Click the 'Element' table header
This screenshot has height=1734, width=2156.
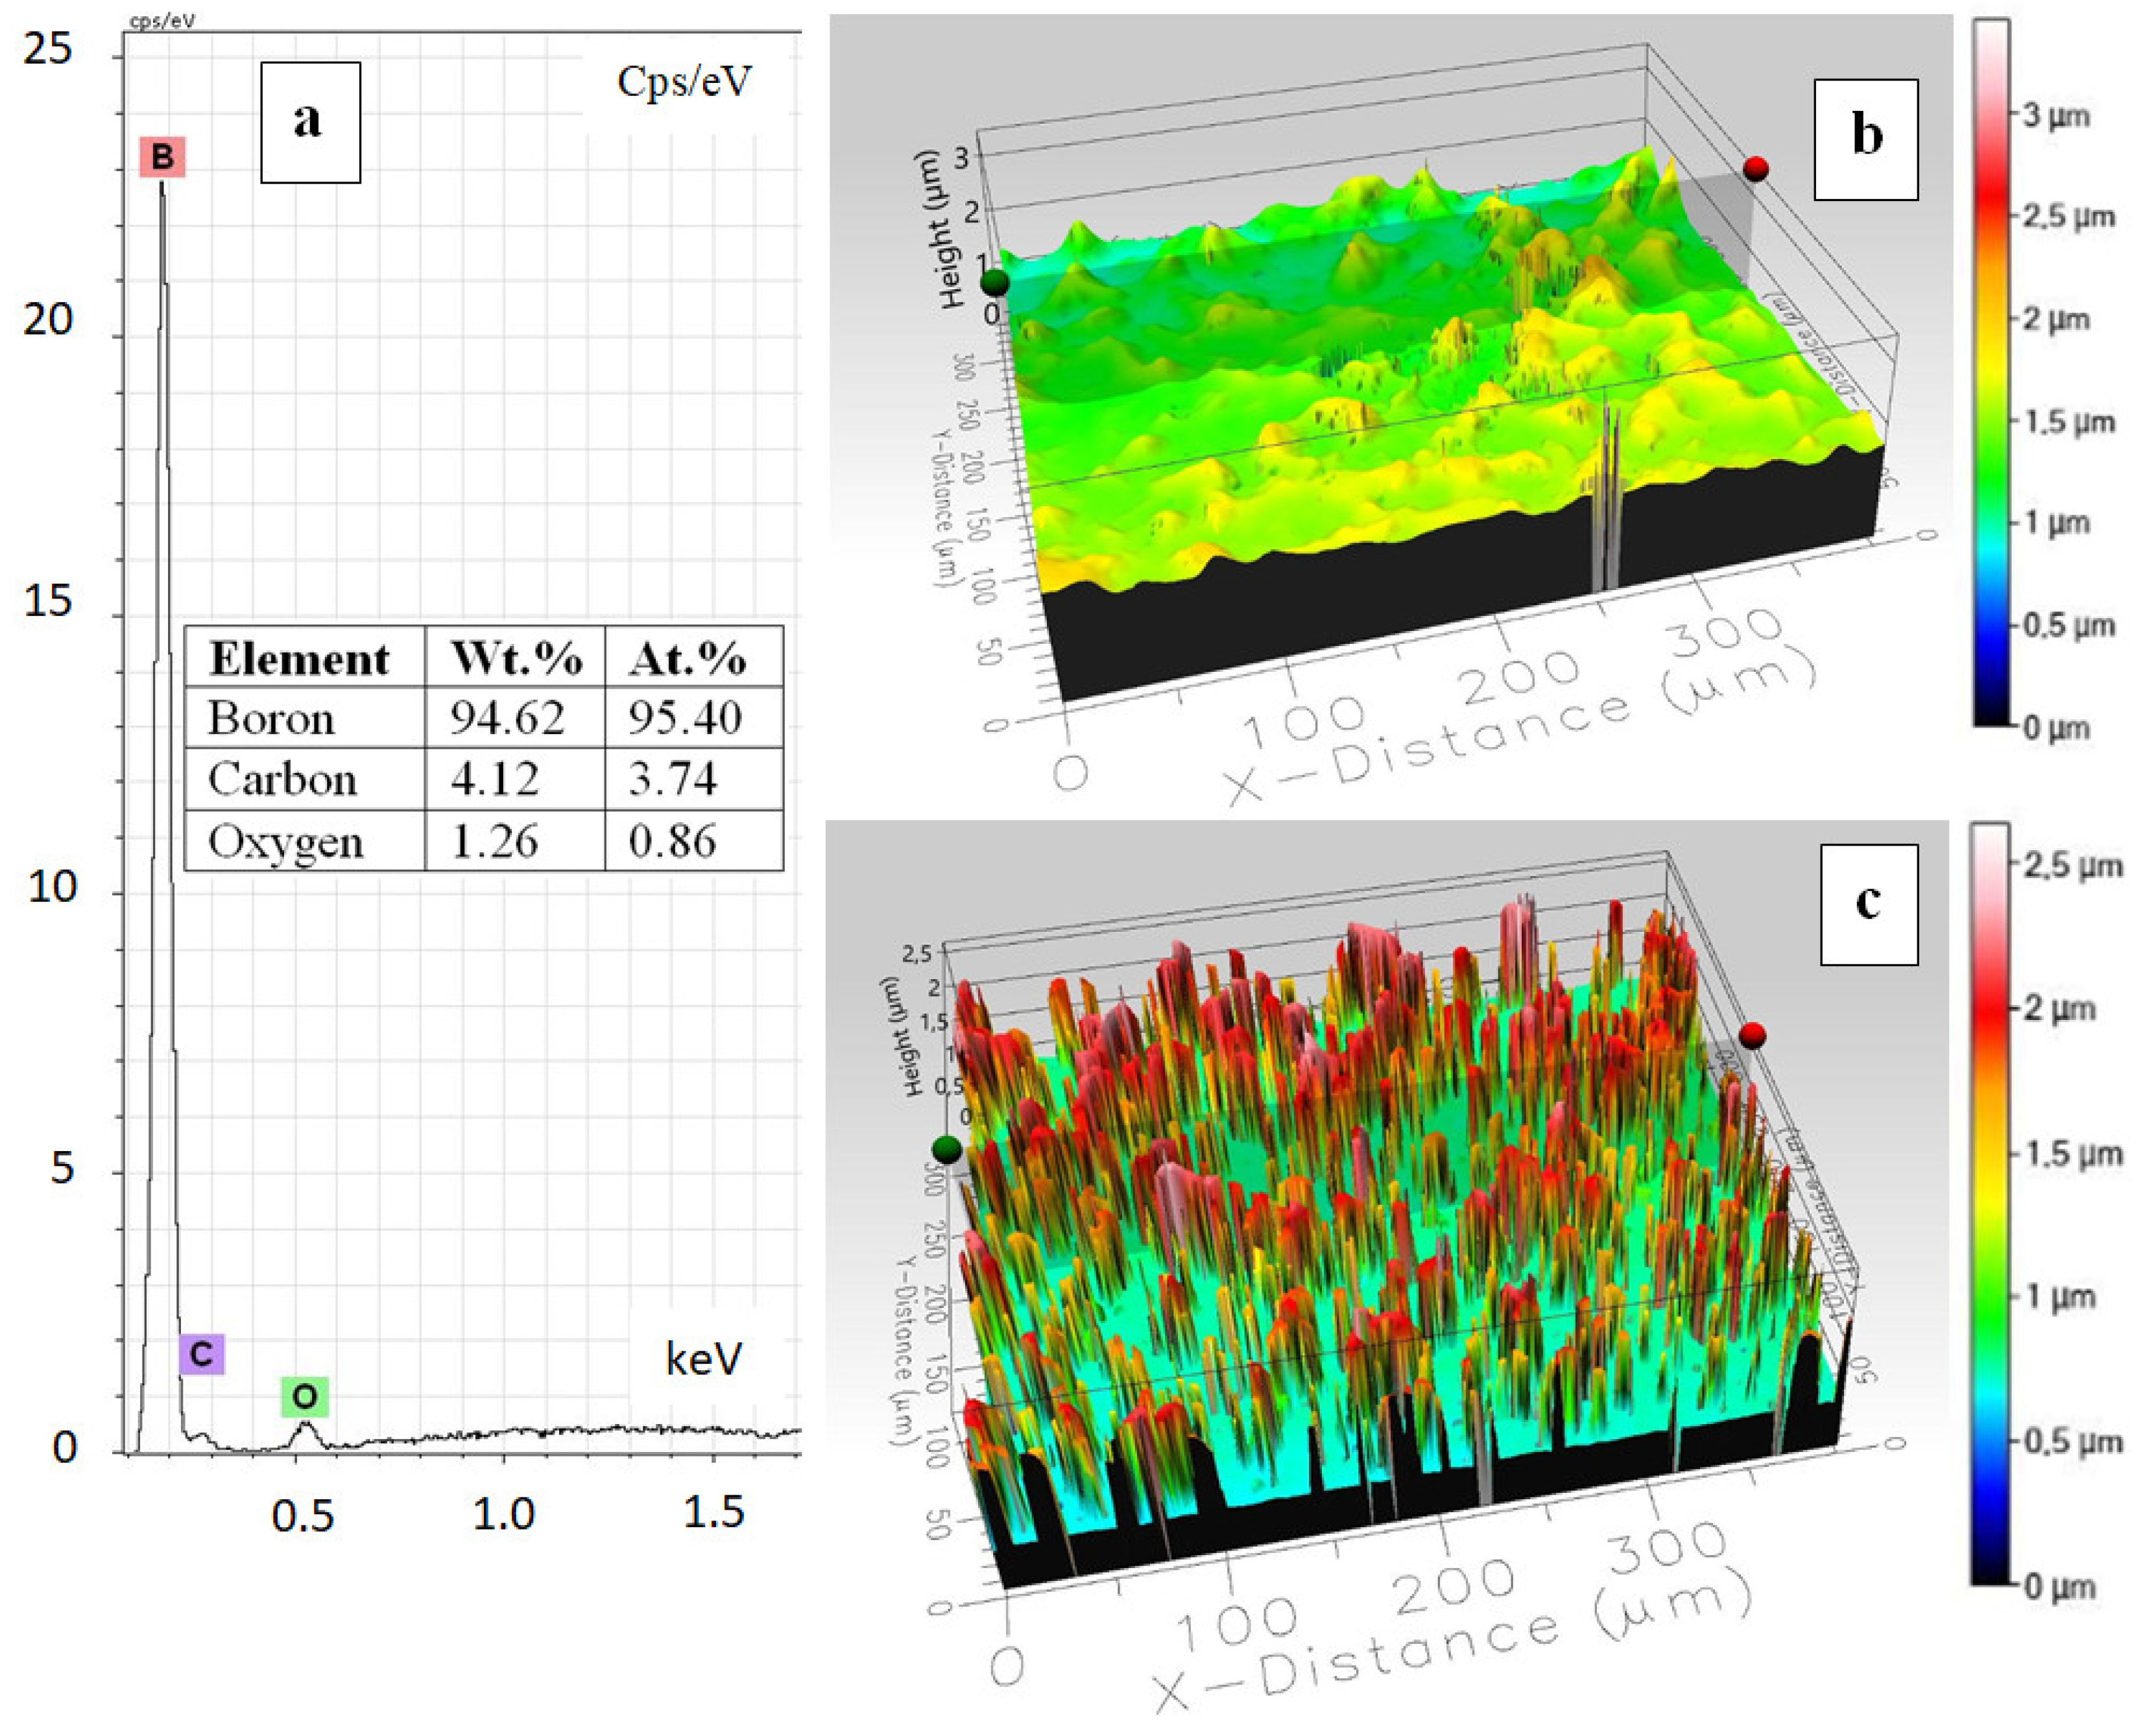299,659
